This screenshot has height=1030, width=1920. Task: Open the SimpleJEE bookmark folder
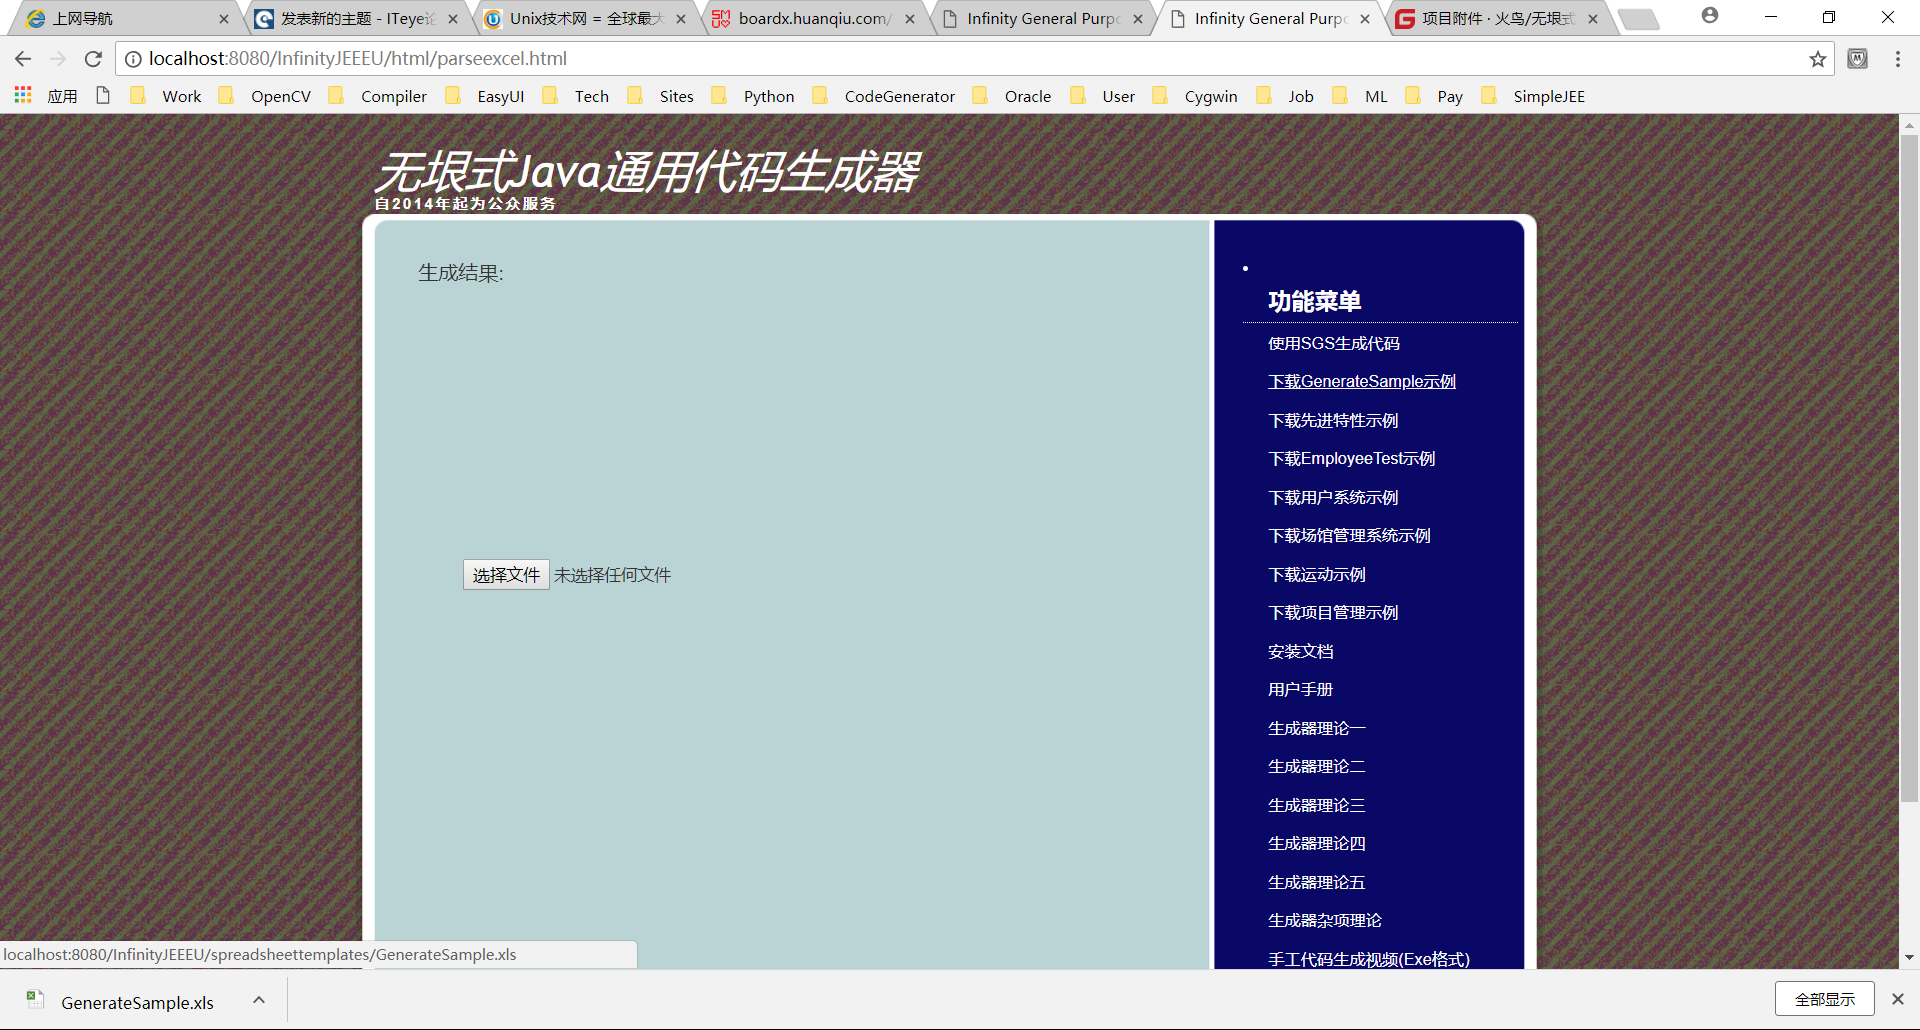[x=1533, y=96]
